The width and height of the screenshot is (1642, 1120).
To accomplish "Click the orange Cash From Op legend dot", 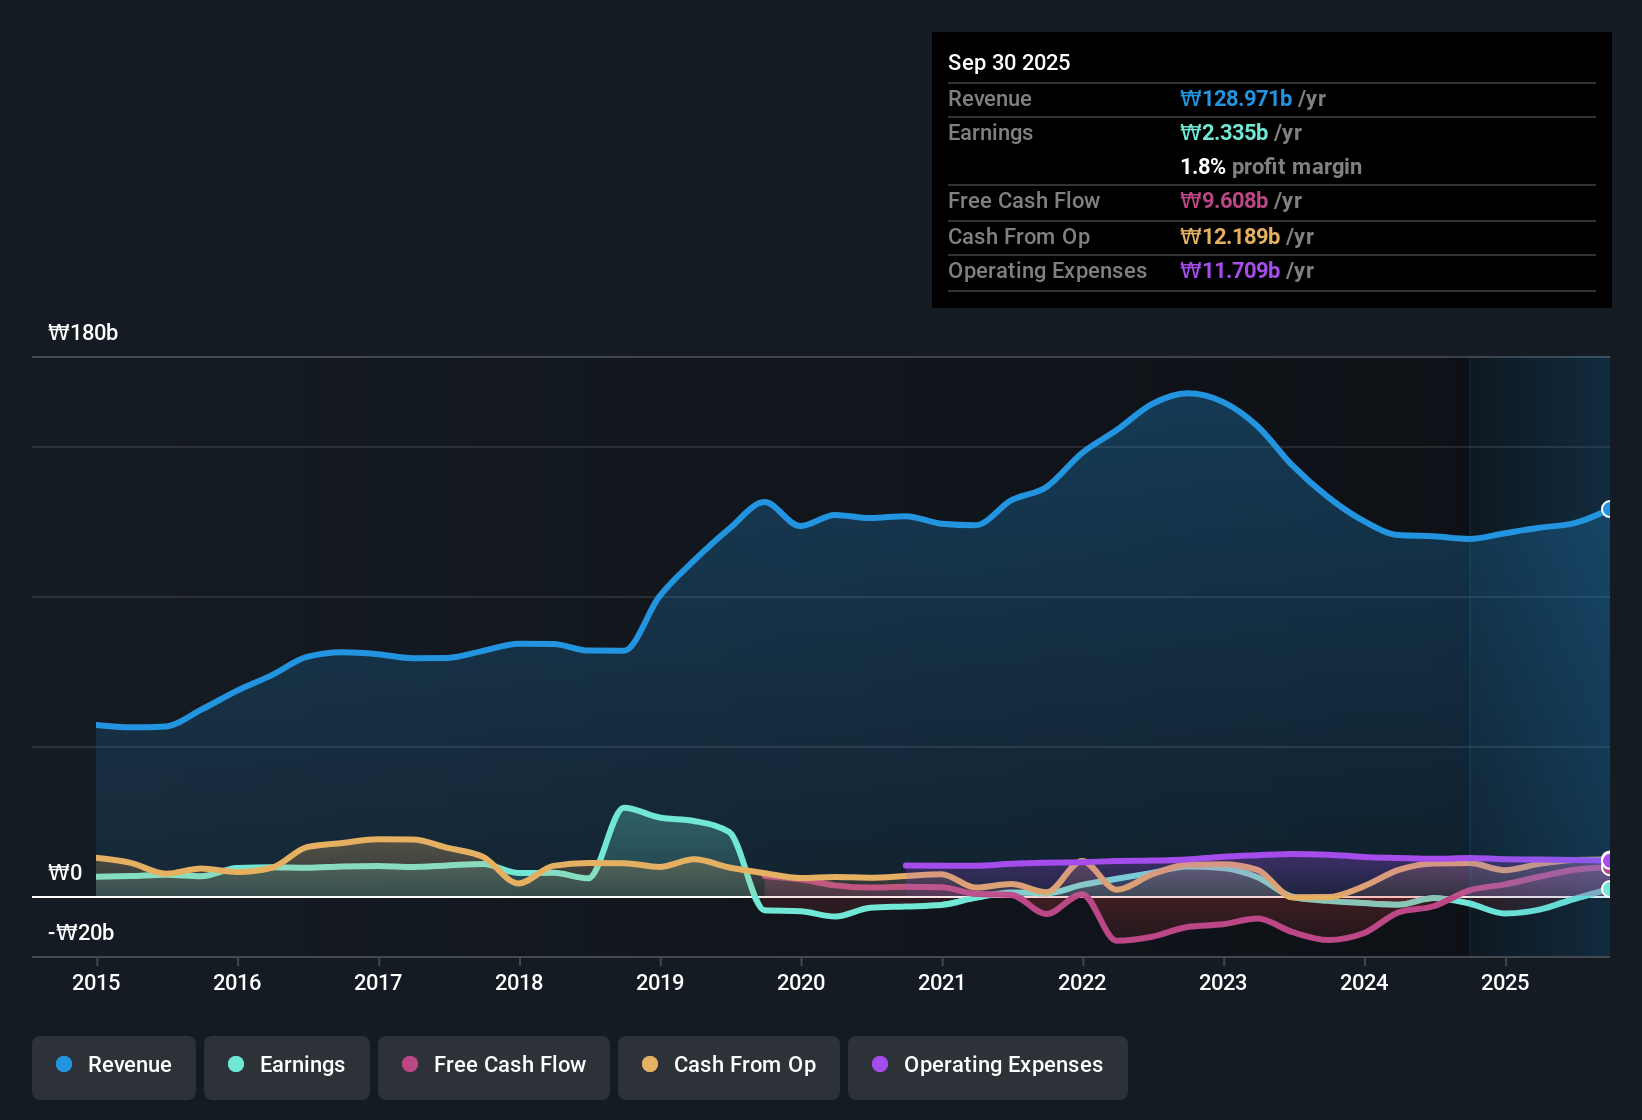I will point(650,1065).
